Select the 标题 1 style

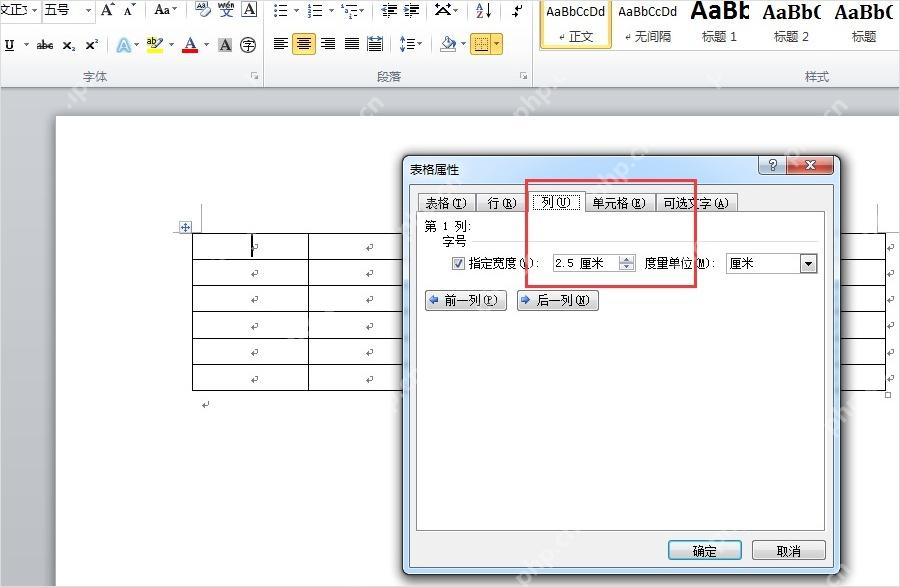(x=719, y=24)
